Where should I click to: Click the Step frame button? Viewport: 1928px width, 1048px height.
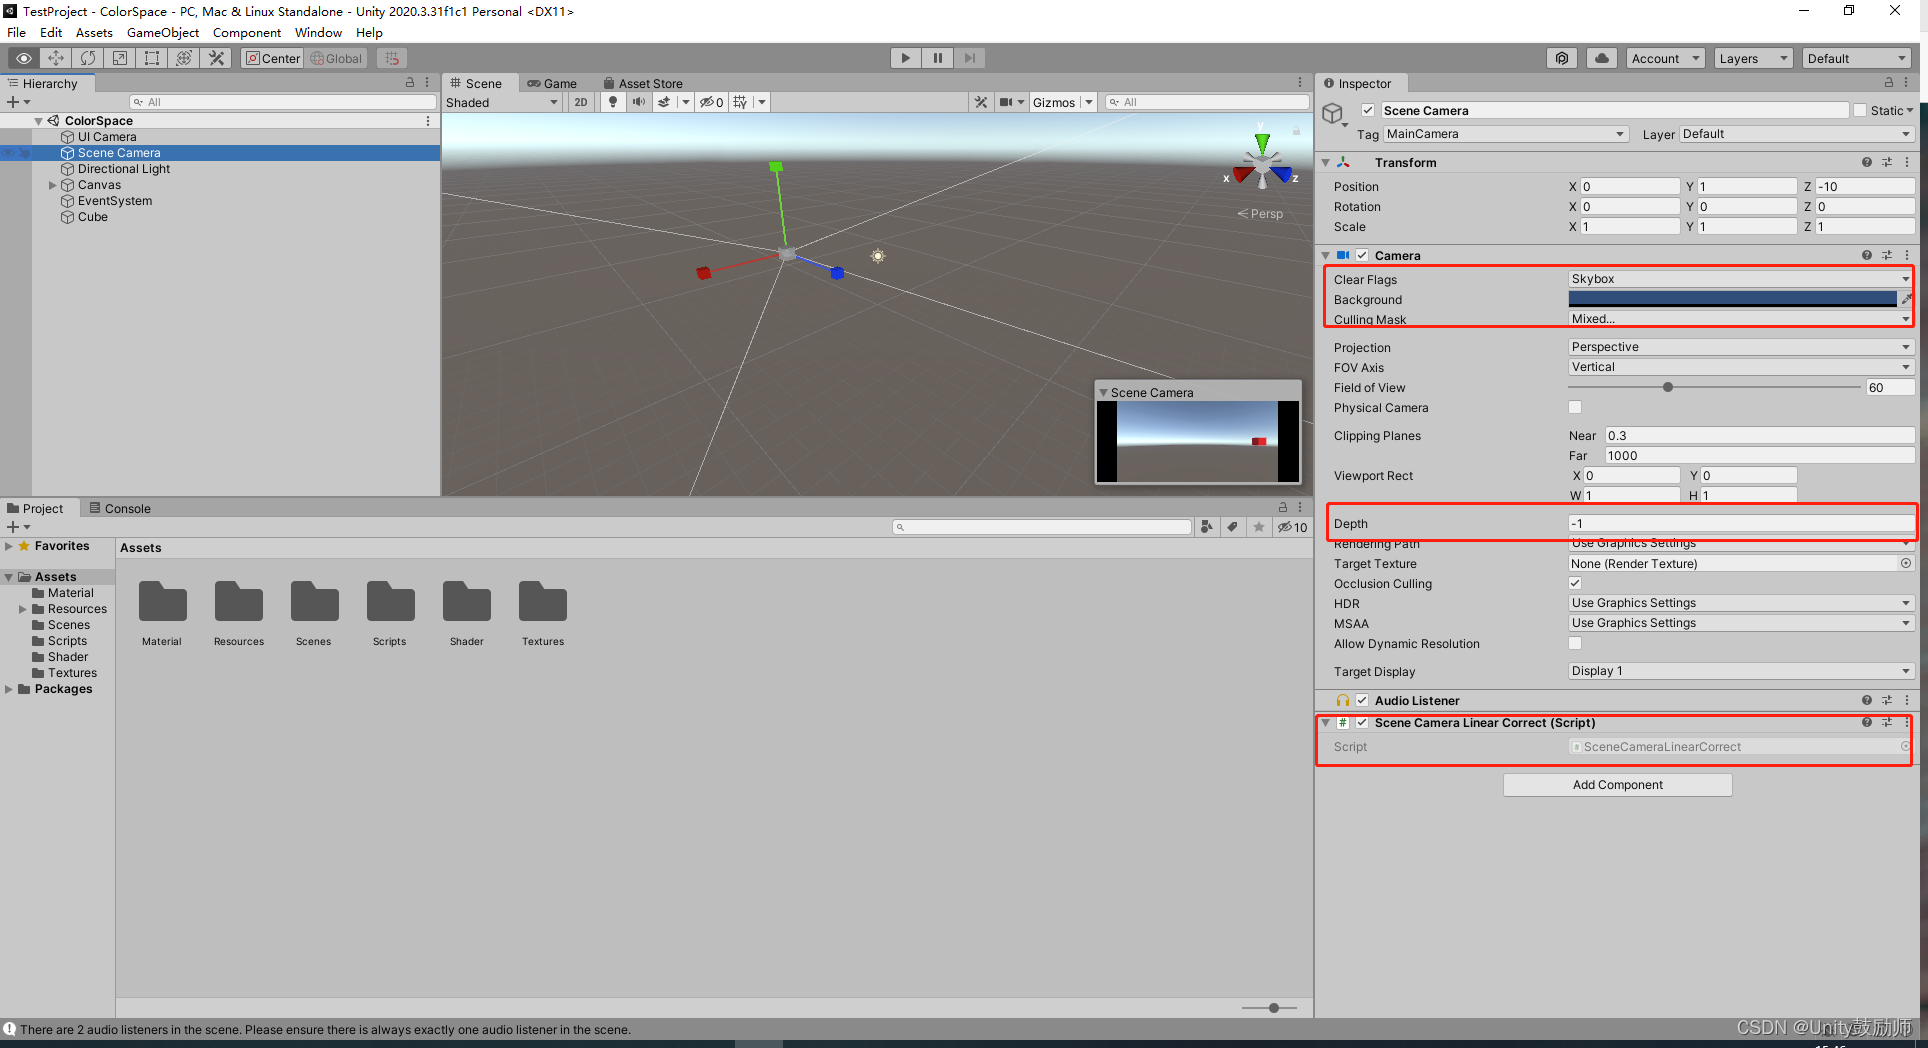pos(970,58)
